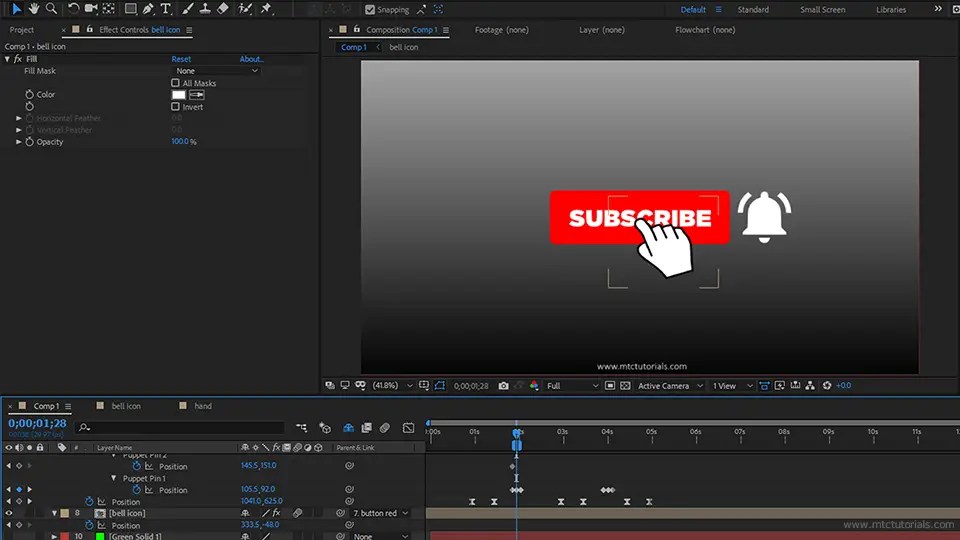Toggle the Opacity property stopwatch

(x=29, y=141)
